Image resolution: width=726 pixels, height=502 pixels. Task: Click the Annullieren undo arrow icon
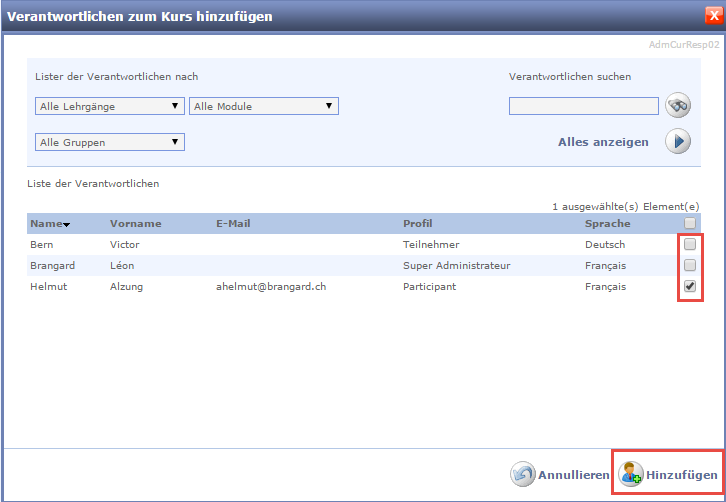523,474
